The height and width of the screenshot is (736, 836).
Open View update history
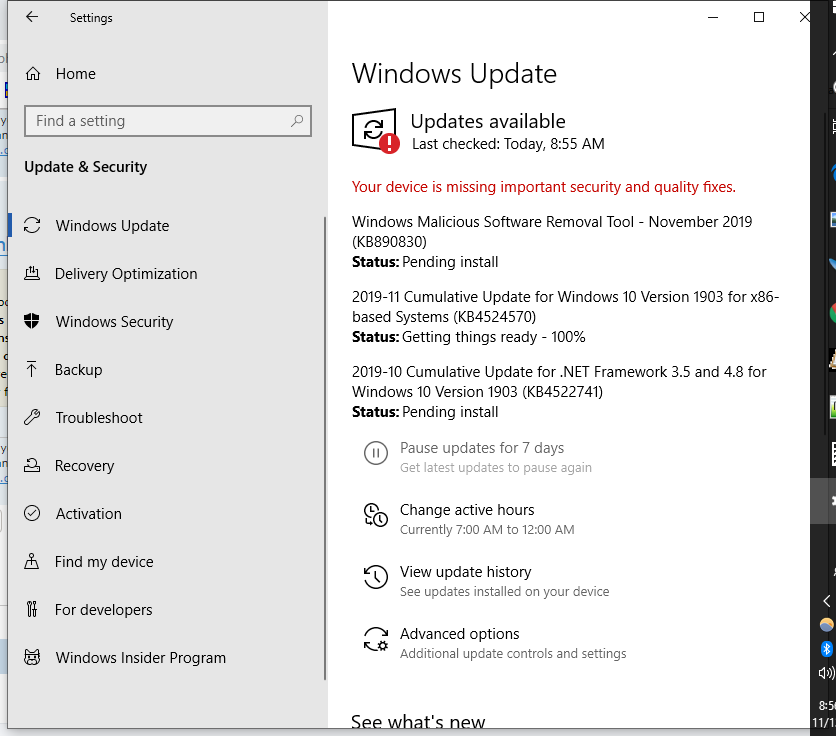coord(465,572)
